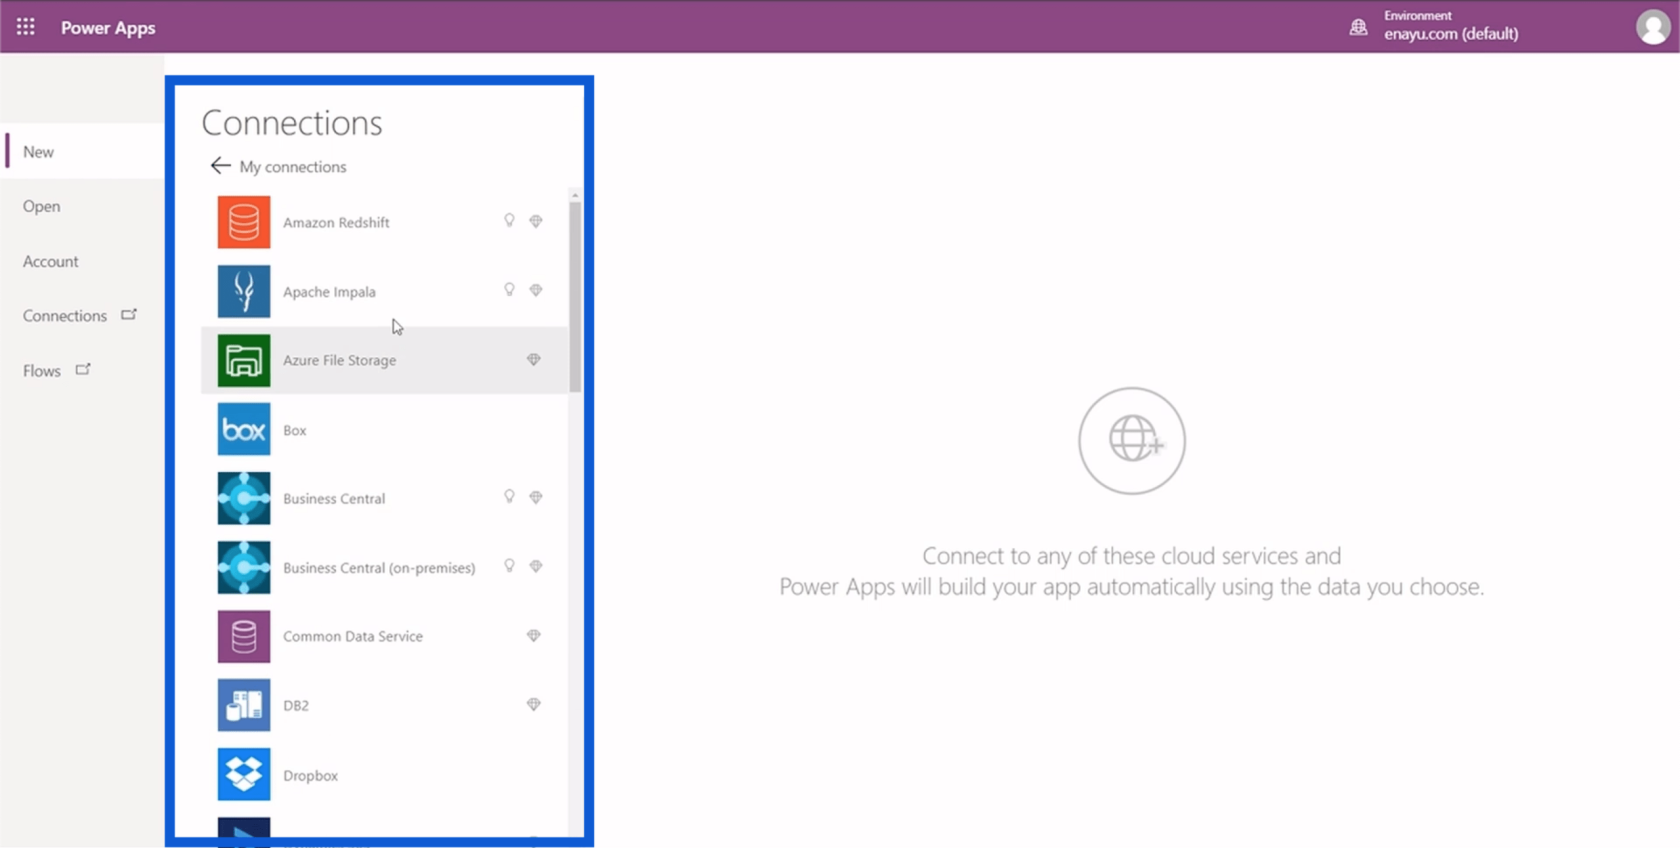Open the app launcher waffle icon
Screen dimensions: 1680x848
[x=26, y=27]
